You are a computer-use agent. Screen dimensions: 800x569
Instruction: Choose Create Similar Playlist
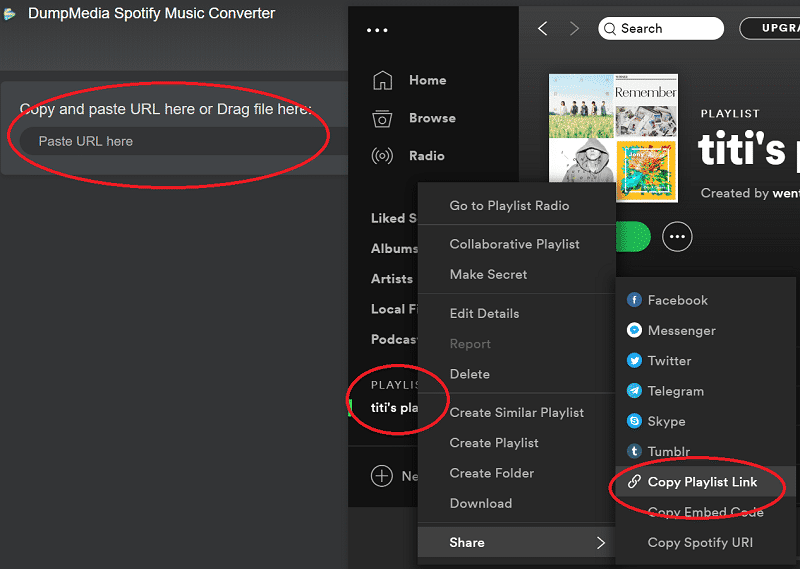click(516, 412)
